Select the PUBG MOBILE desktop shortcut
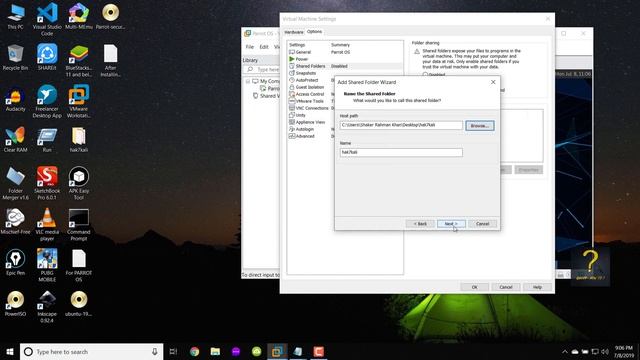640x360 pixels. tap(47, 266)
